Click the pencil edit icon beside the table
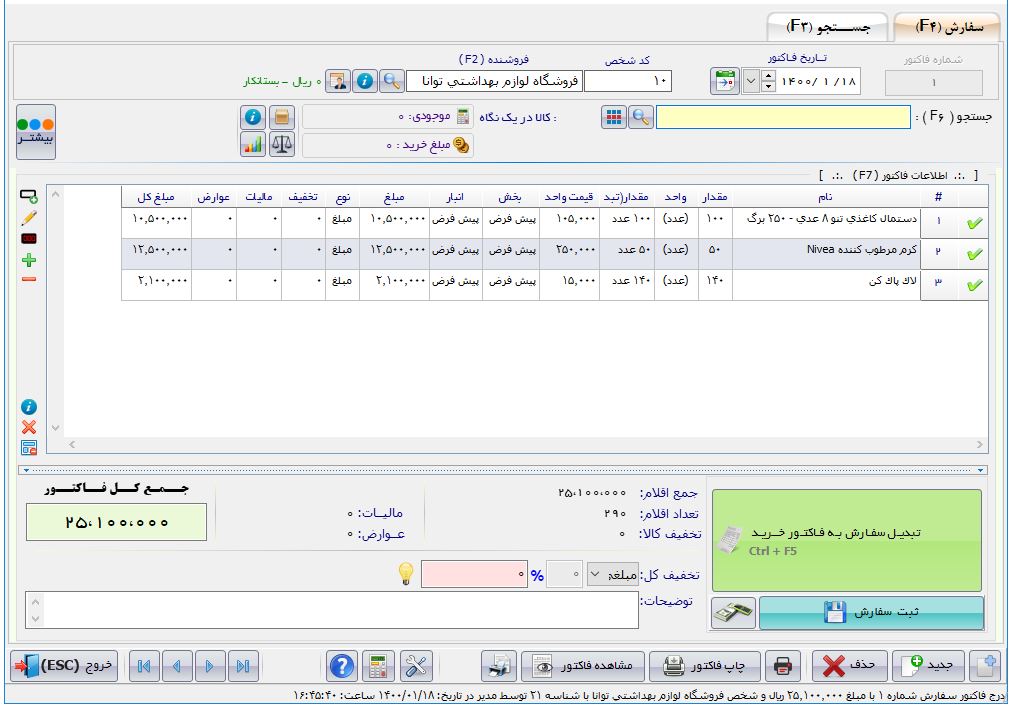 [29, 216]
